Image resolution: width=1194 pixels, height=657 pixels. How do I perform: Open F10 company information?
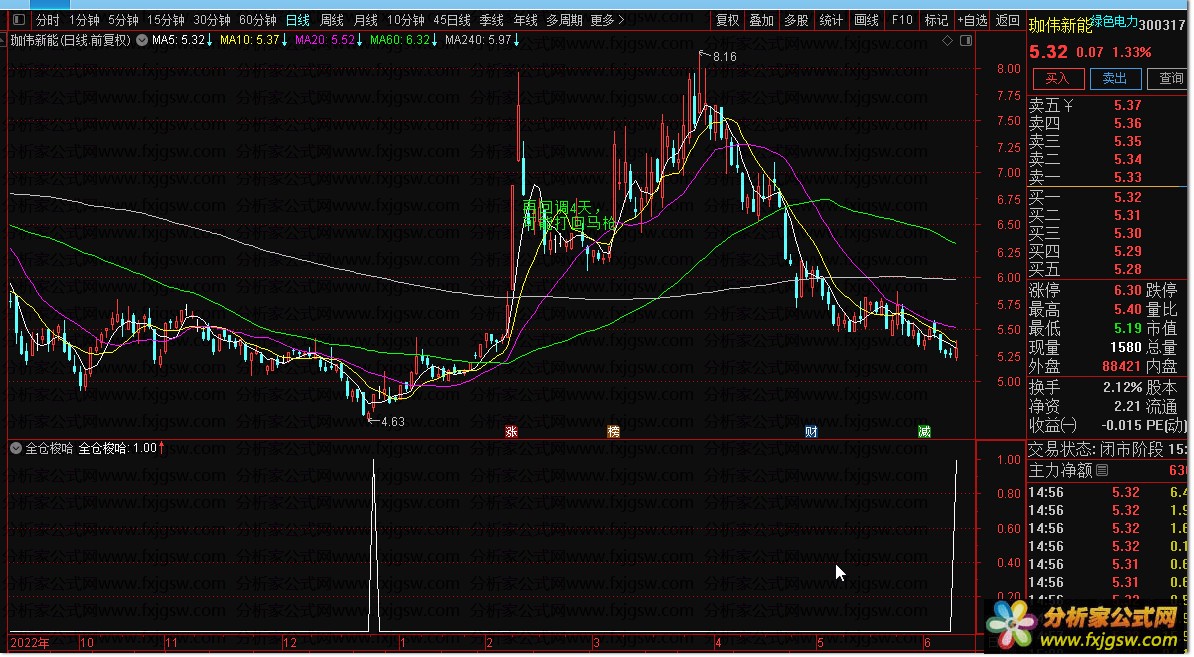pos(902,21)
